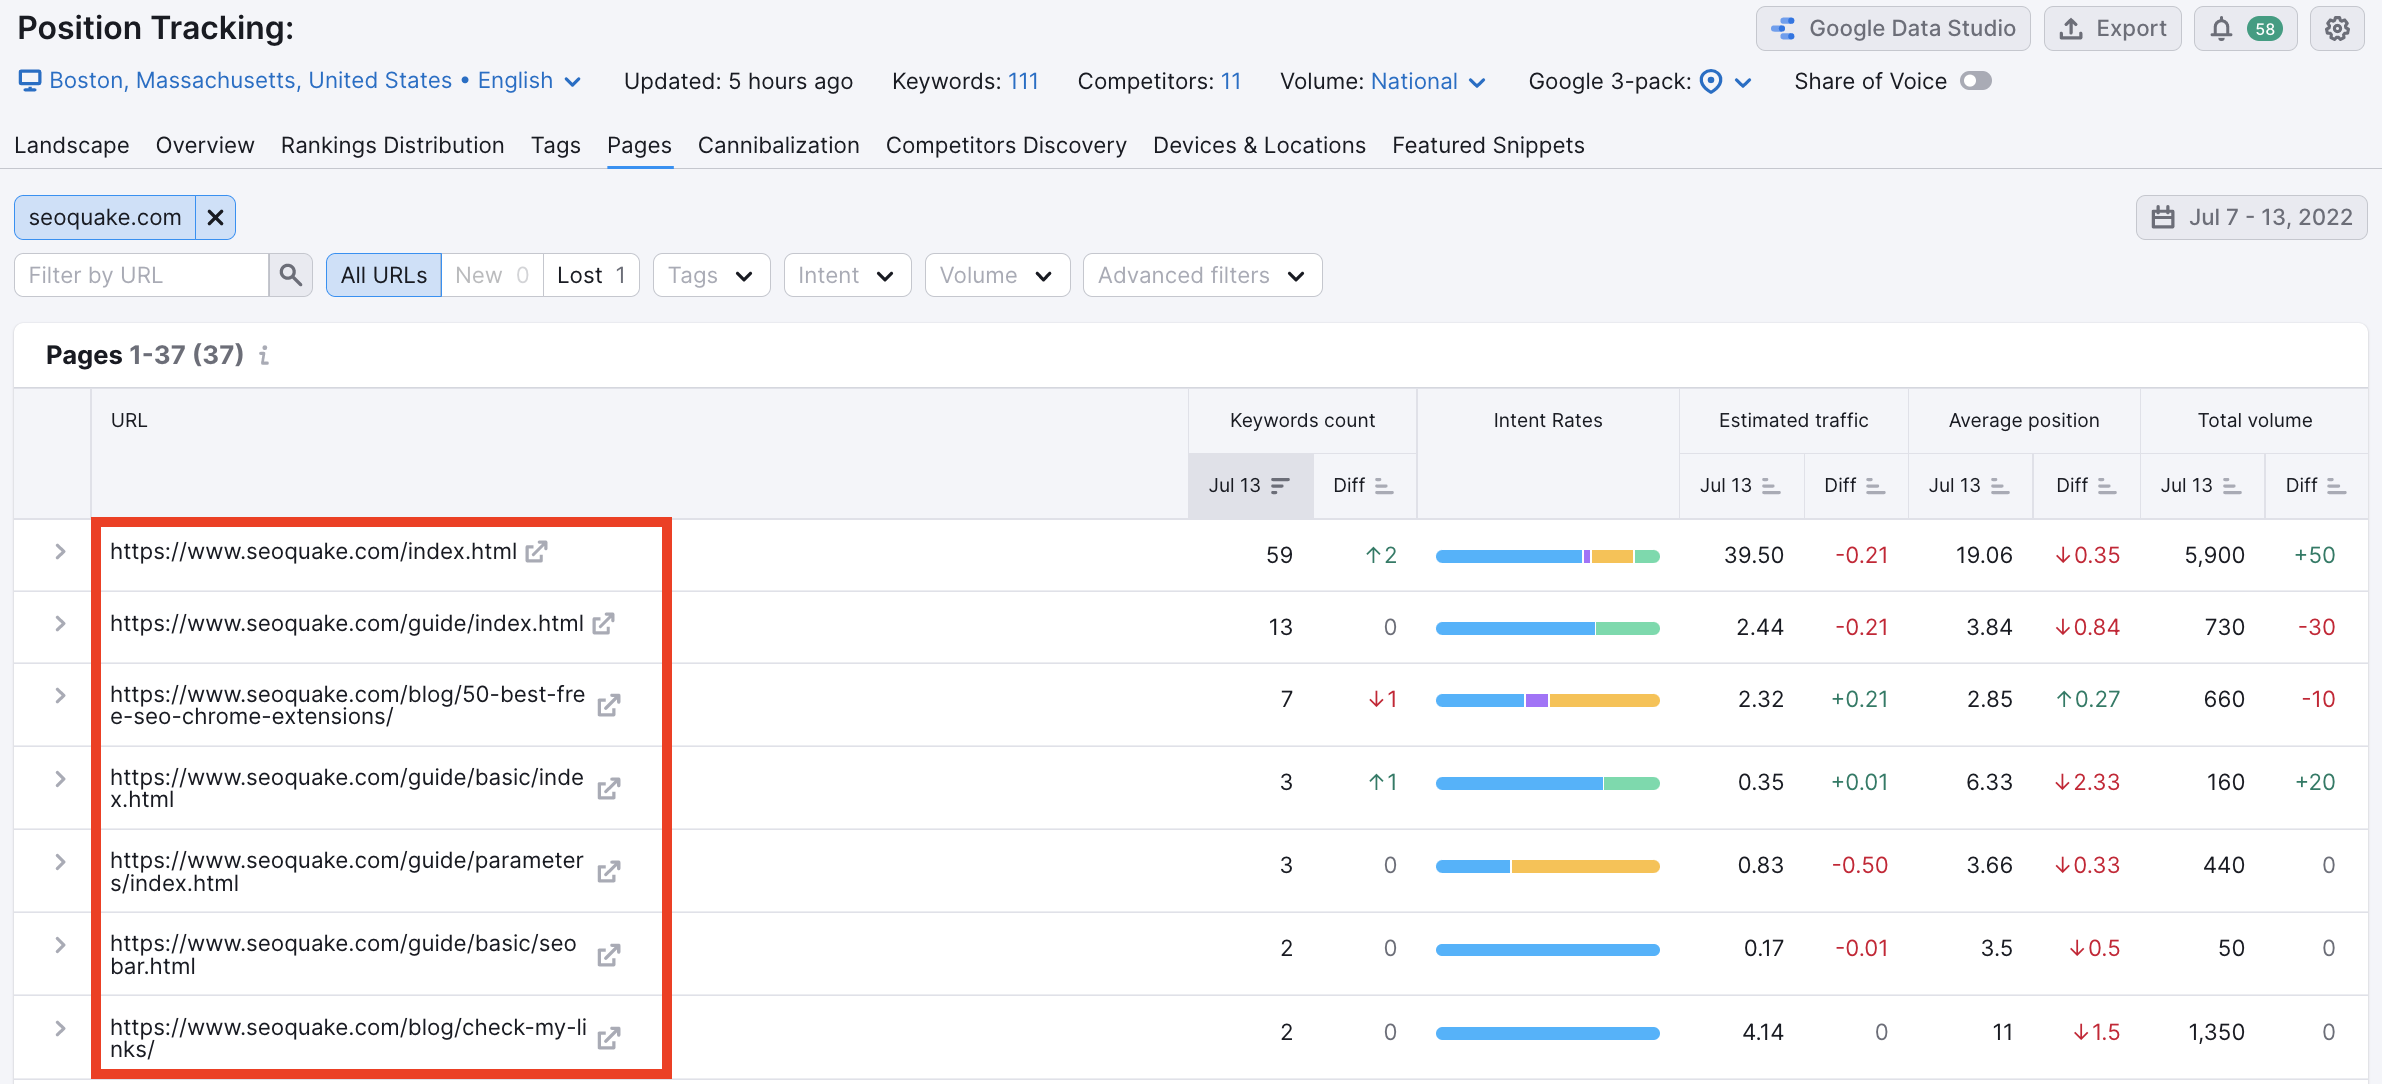Click the Export button

click(x=2113, y=29)
